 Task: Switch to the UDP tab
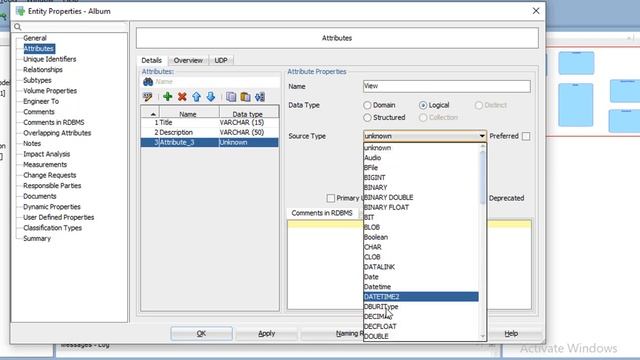click(x=221, y=60)
